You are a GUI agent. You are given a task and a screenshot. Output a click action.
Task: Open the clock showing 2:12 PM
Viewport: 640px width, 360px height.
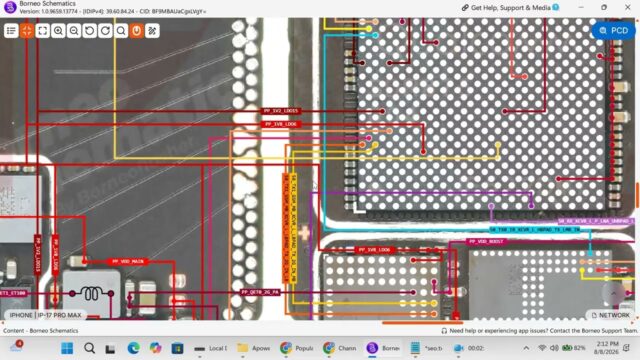607,348
